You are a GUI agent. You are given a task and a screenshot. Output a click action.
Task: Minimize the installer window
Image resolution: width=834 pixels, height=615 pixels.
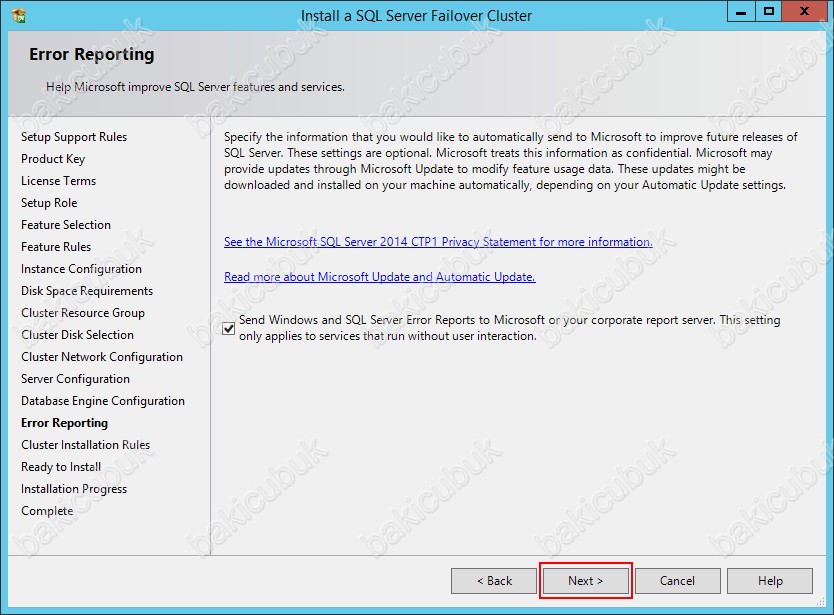(741, 12)
